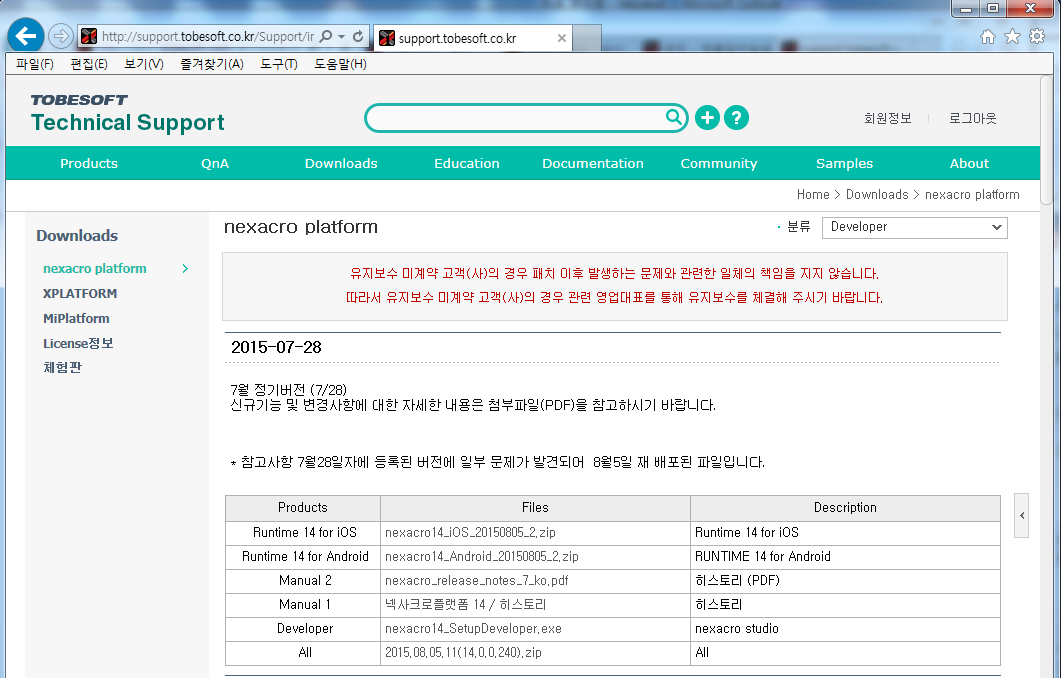Maximize the browser window
The width and height of the screenshot is (1061, 678).
click(x=993, y=9)
